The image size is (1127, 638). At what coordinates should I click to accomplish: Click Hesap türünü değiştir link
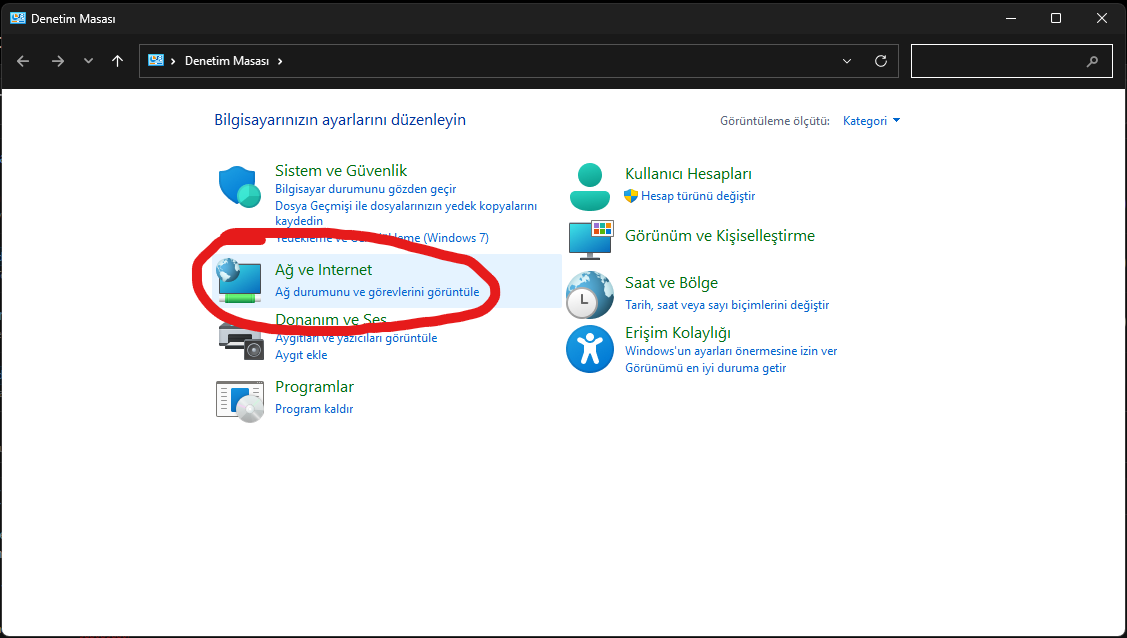pos(698,196)
